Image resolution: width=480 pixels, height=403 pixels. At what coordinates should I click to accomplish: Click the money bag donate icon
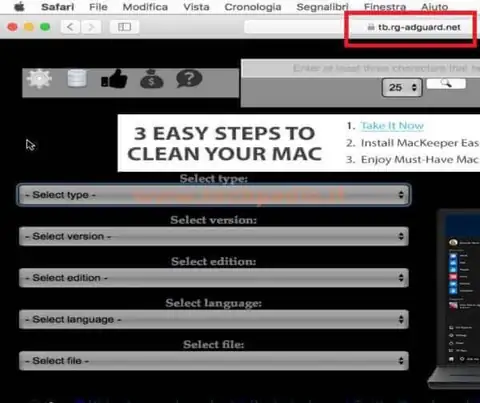click(152, 79)
